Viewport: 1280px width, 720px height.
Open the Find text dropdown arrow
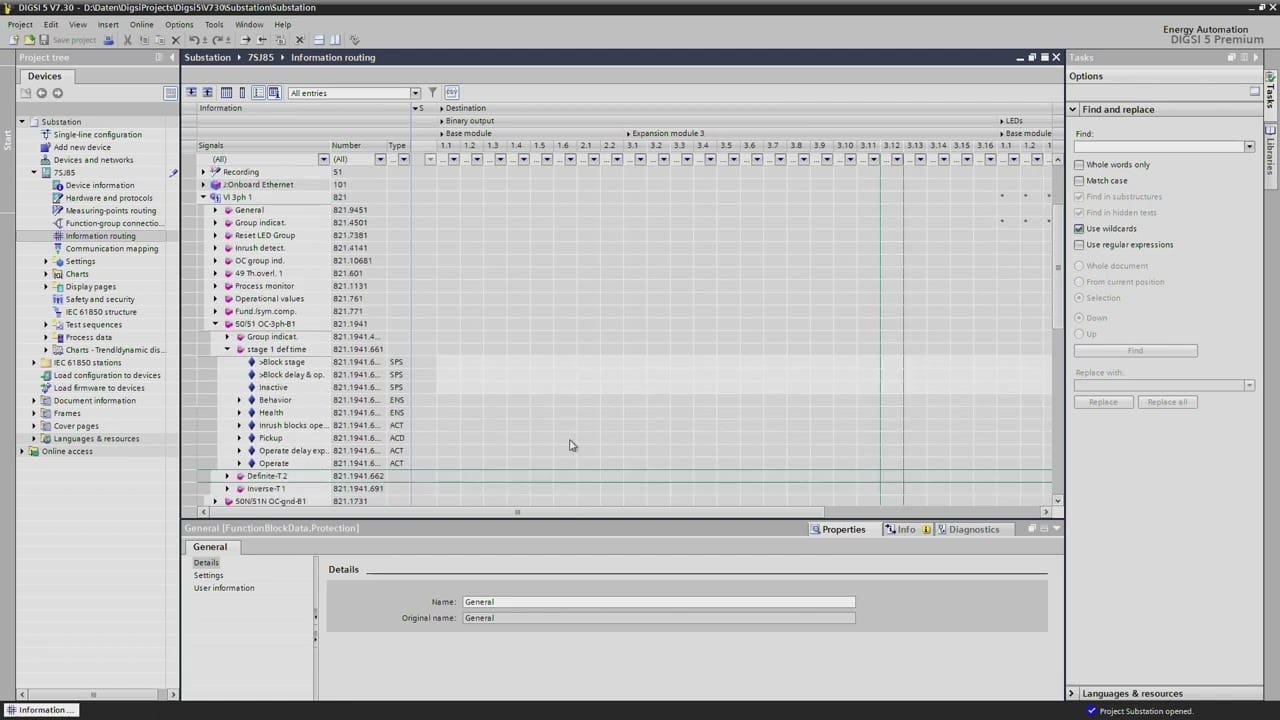coord(1249,147)
